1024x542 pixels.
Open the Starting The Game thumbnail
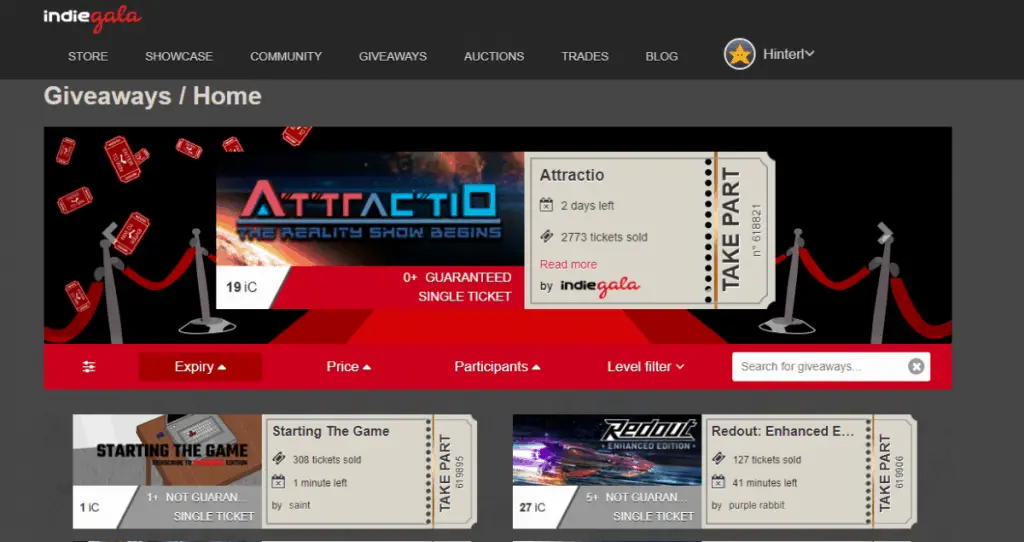tap(168, 449)
